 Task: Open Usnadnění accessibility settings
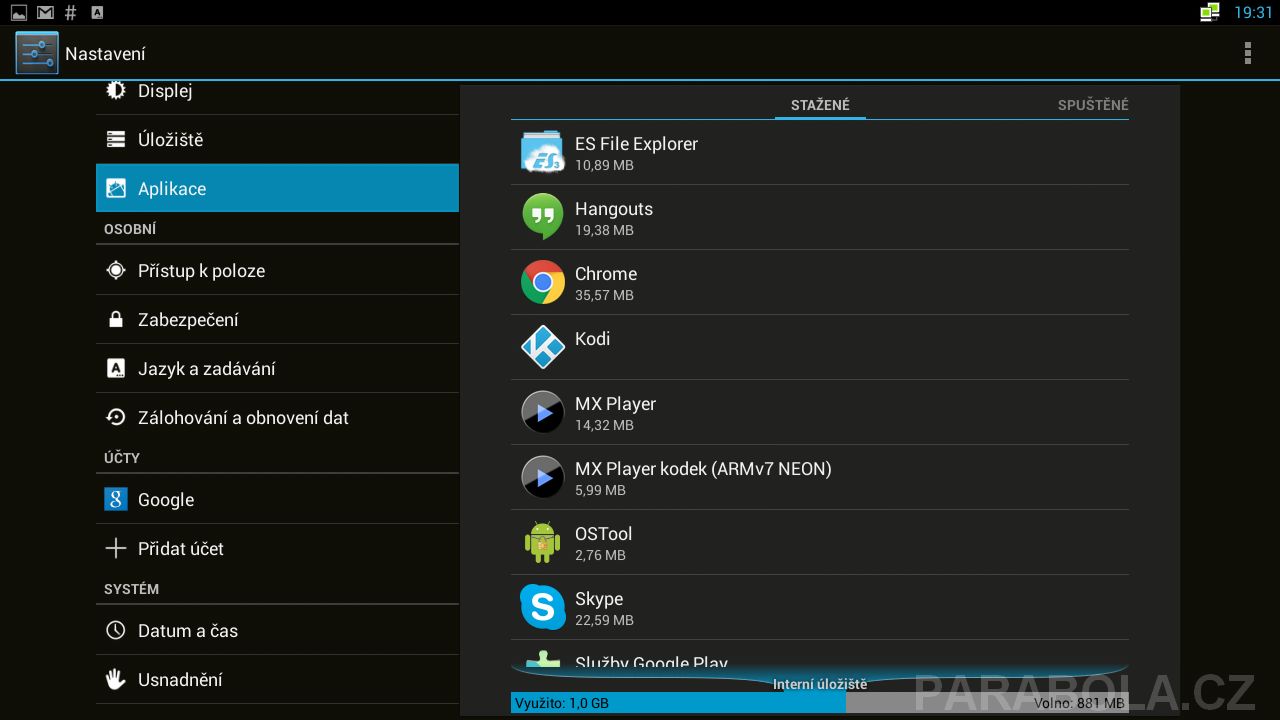[277, 679]
